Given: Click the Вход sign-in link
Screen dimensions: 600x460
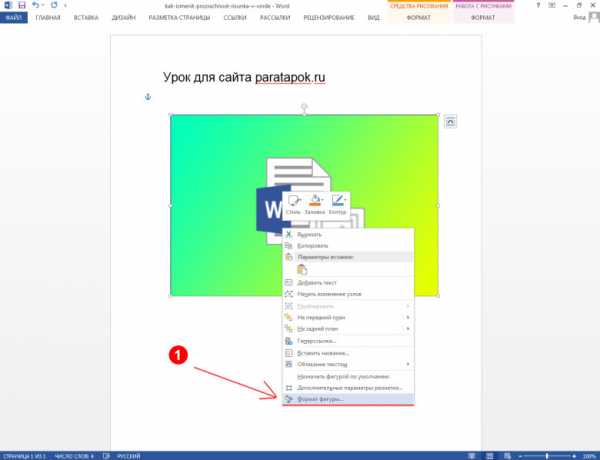Looking at the screenshot, I should pos(579,18).
